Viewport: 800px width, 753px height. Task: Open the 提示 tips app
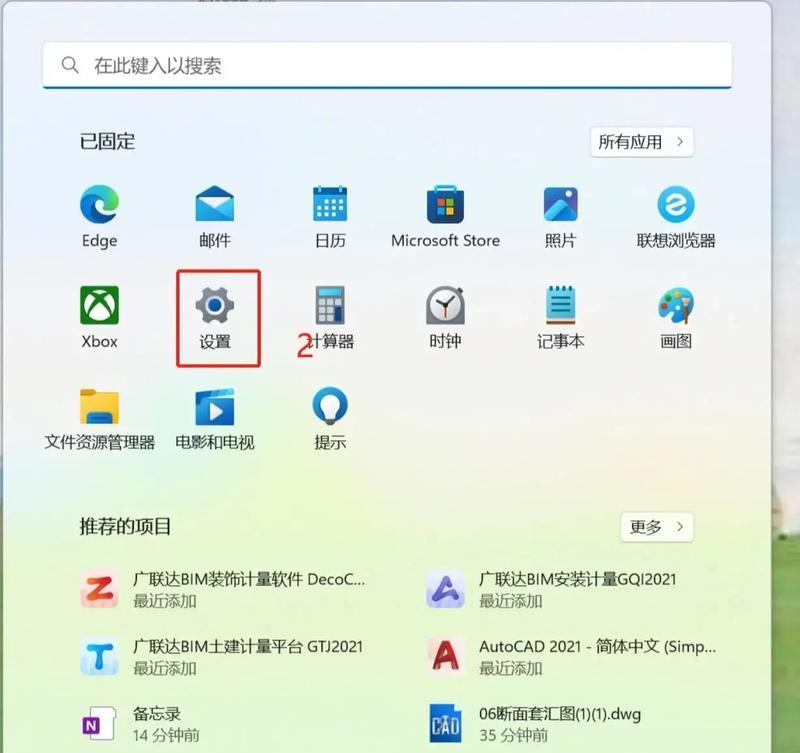point(330,418)
